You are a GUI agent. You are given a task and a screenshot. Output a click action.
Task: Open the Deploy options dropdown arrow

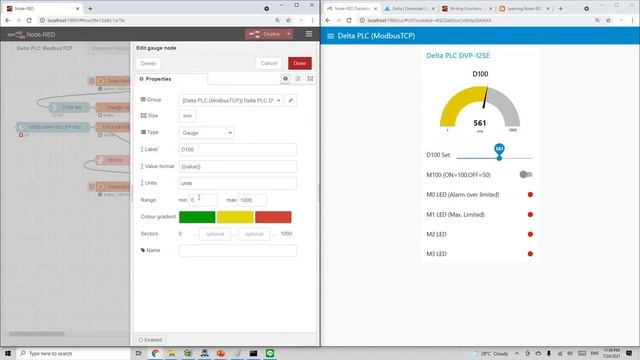coord(289,34)
